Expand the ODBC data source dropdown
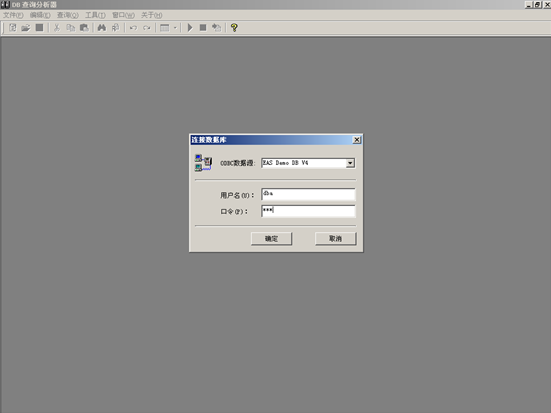Viewport: 551px width, 413px height. click(350, 163)
